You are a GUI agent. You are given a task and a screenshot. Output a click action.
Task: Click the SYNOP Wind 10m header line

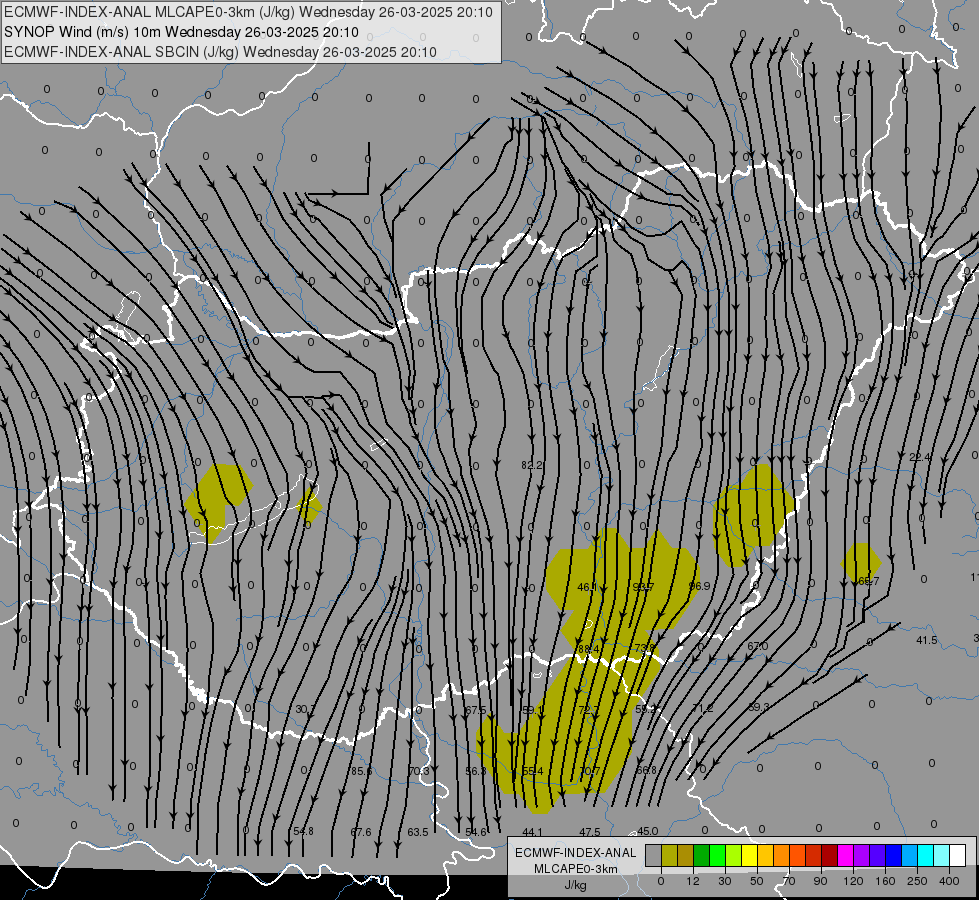[x=181, y=32]
